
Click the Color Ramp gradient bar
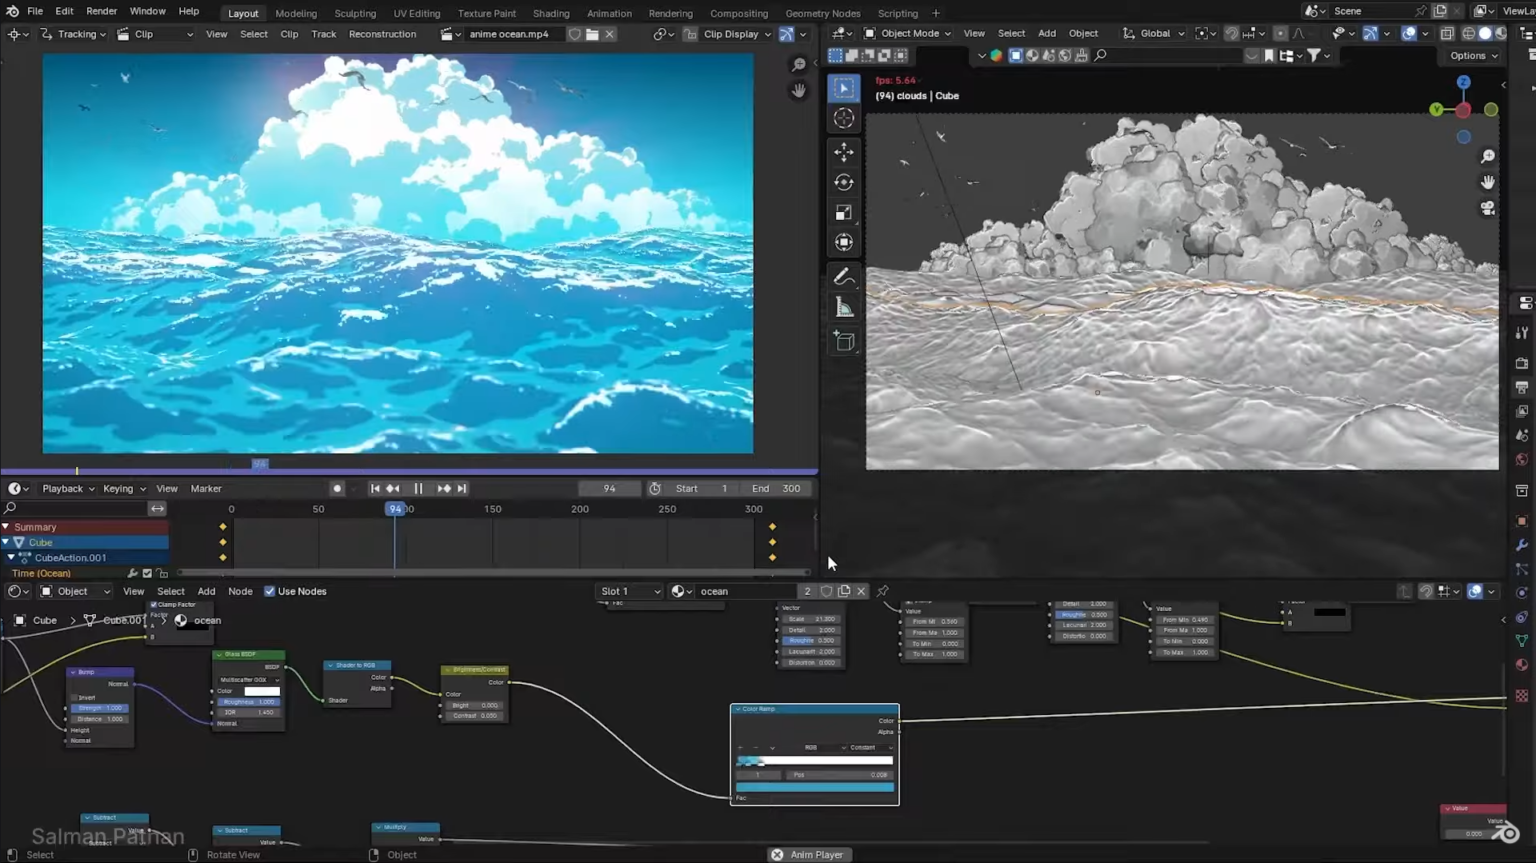814,761
